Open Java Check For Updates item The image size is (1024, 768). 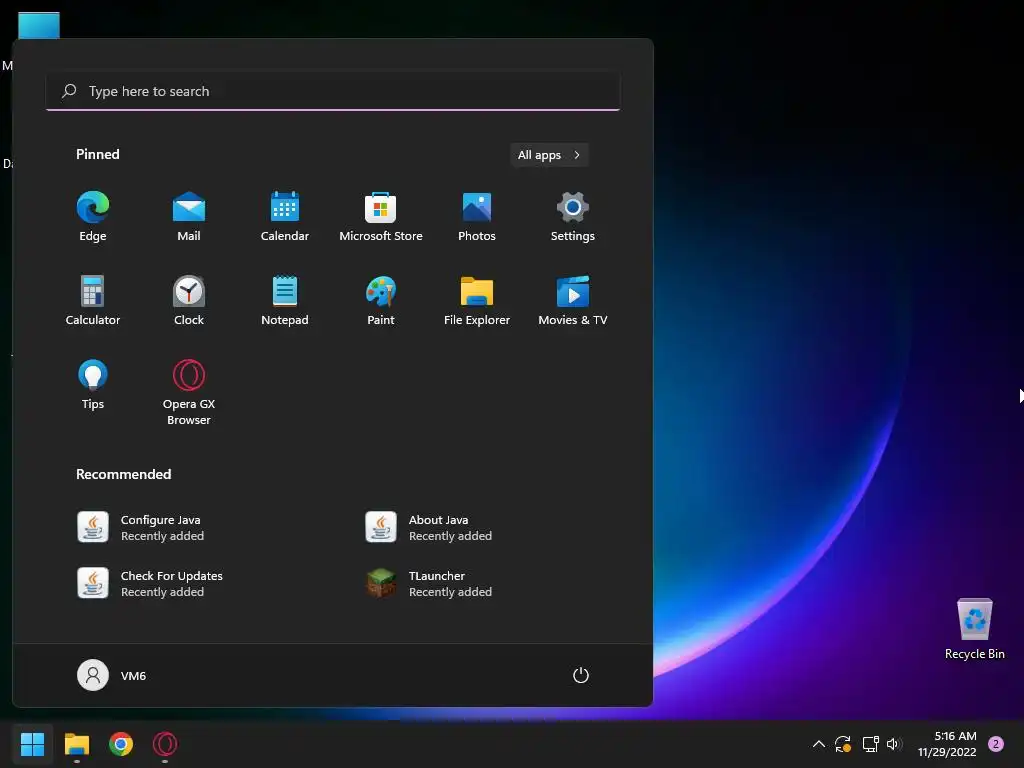pos(150,583)
